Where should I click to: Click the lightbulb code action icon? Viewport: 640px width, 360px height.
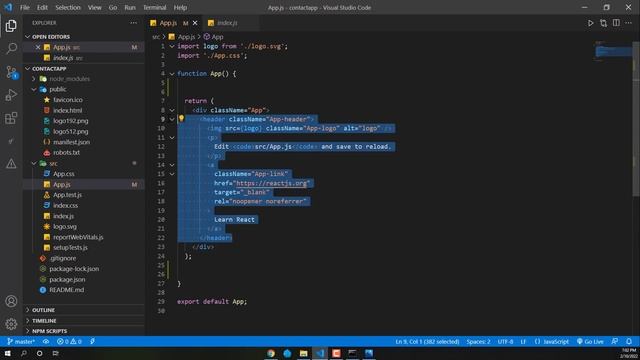pos(181,119)
